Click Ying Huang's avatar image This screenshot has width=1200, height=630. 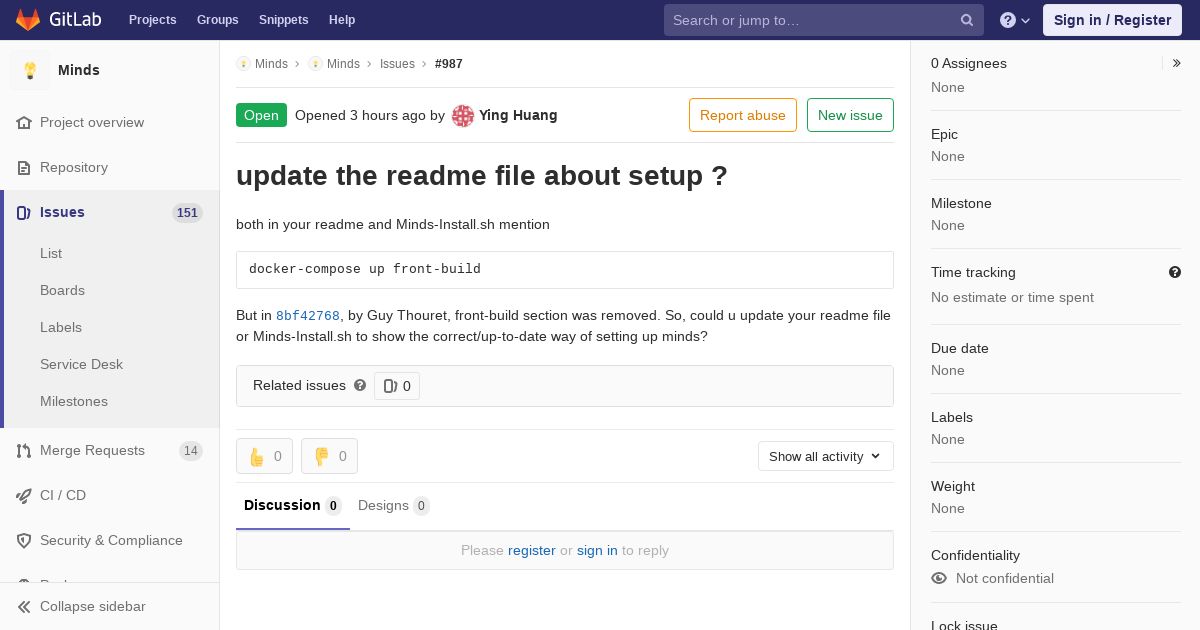point(463,116)
